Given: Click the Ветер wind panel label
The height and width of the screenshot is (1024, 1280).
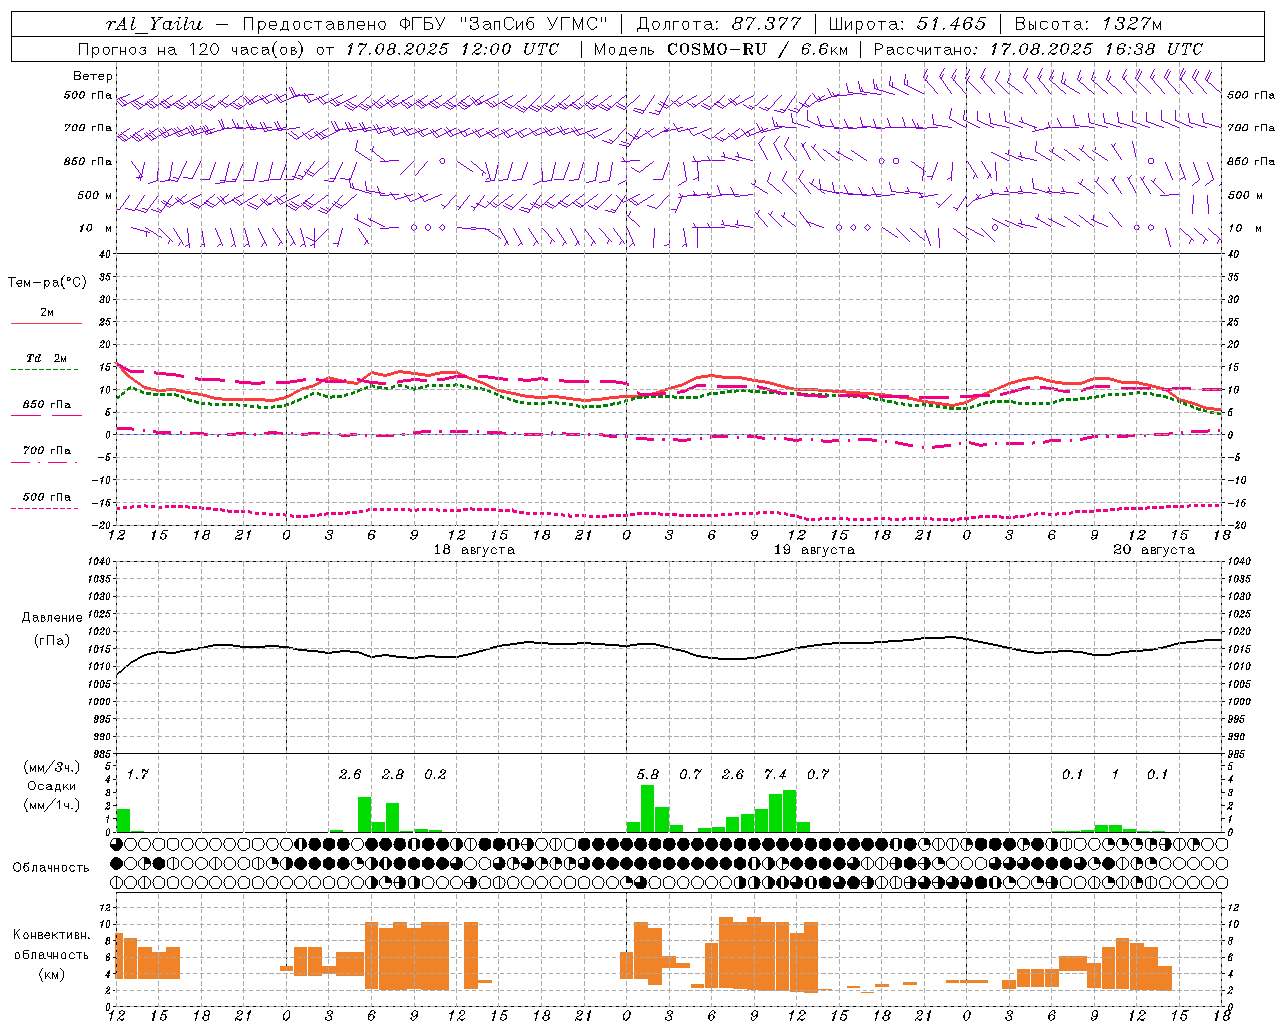Looking at the screenshot, I should coord(93,76).
